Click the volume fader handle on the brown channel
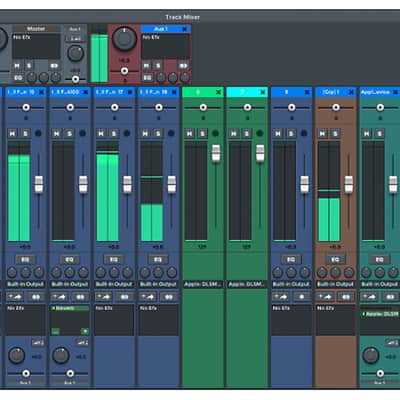Viewport: 400px width, 400px height. pyautogui.click(x=349, y=184)
